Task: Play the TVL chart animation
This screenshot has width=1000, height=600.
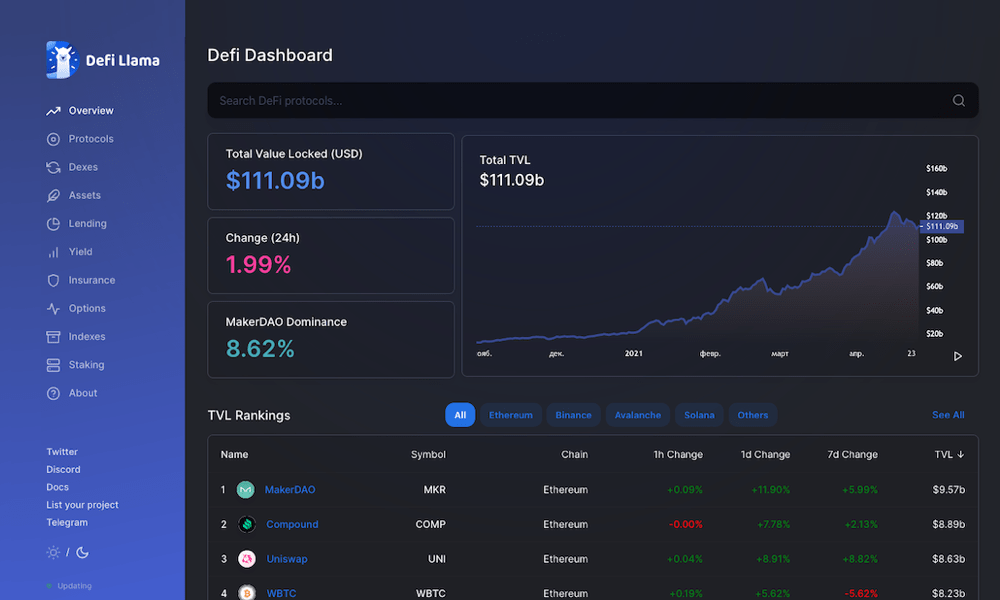Action: coord(957,356)
